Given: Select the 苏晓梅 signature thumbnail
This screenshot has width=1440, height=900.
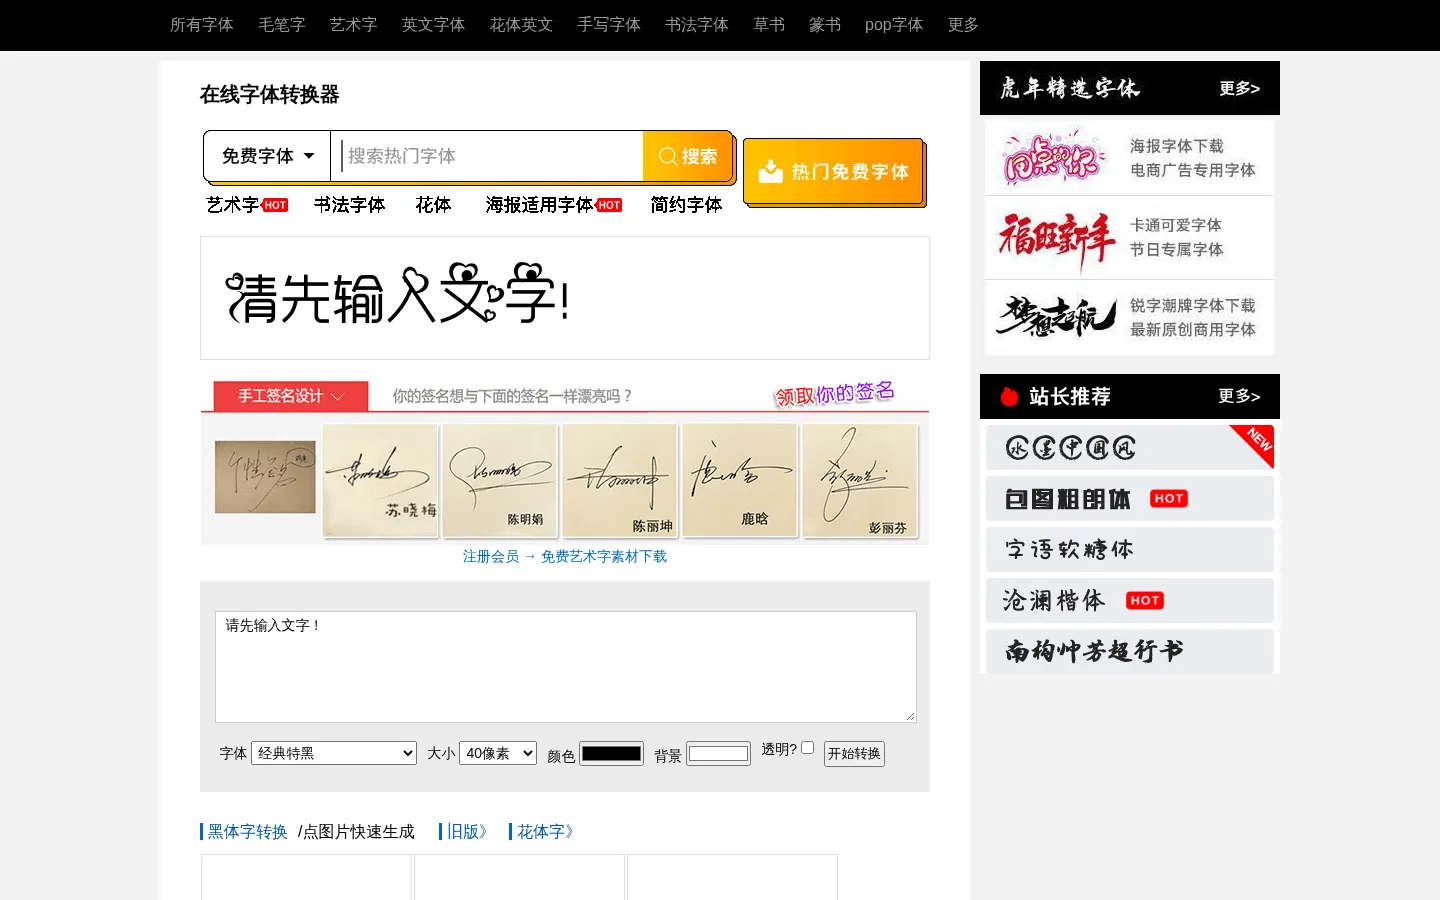Looking at the screenshot, I should (381, 481).
